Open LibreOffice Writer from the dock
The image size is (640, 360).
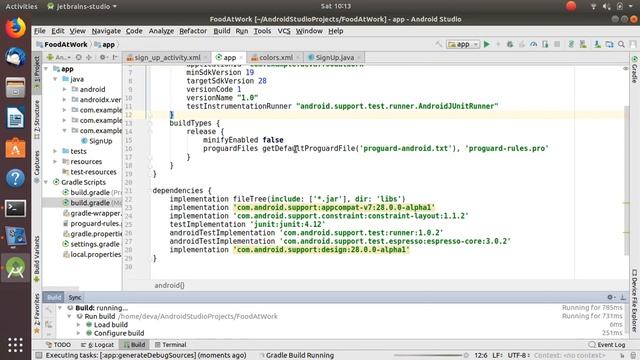16,118
